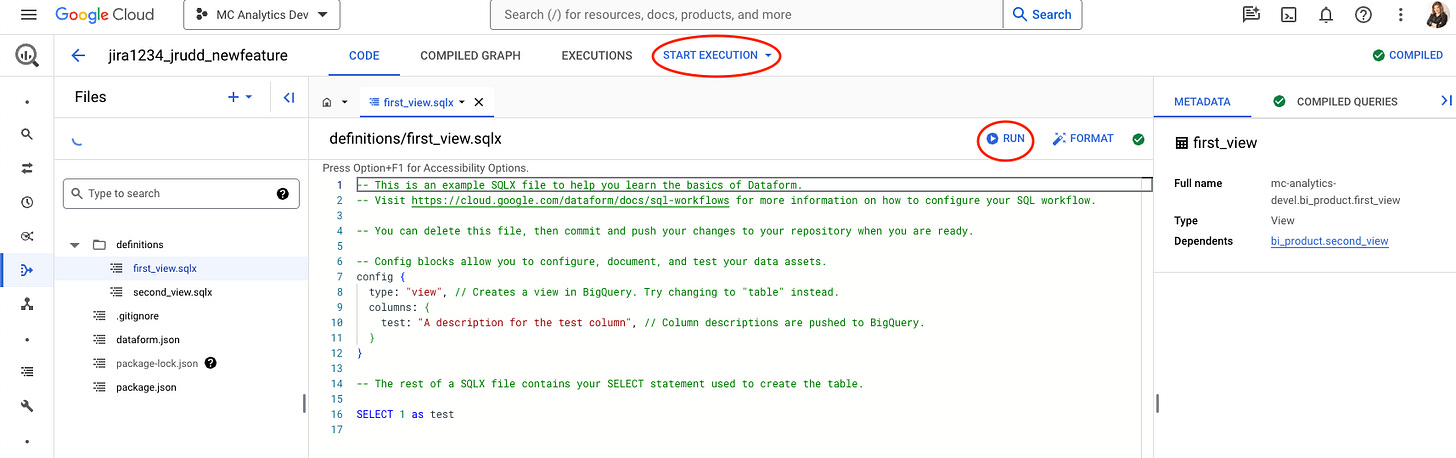
Task: Open help icon in the file search box
Action: (283, 194)
